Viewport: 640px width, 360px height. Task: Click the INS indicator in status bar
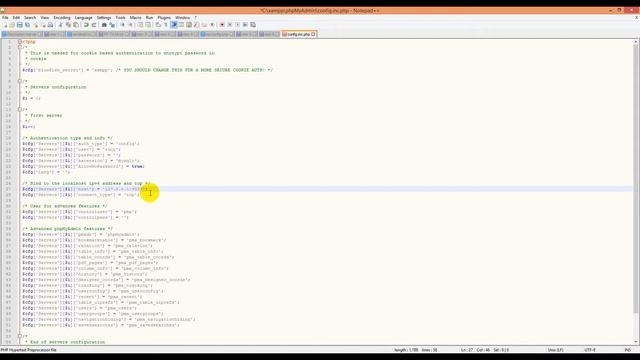(627, 350)
